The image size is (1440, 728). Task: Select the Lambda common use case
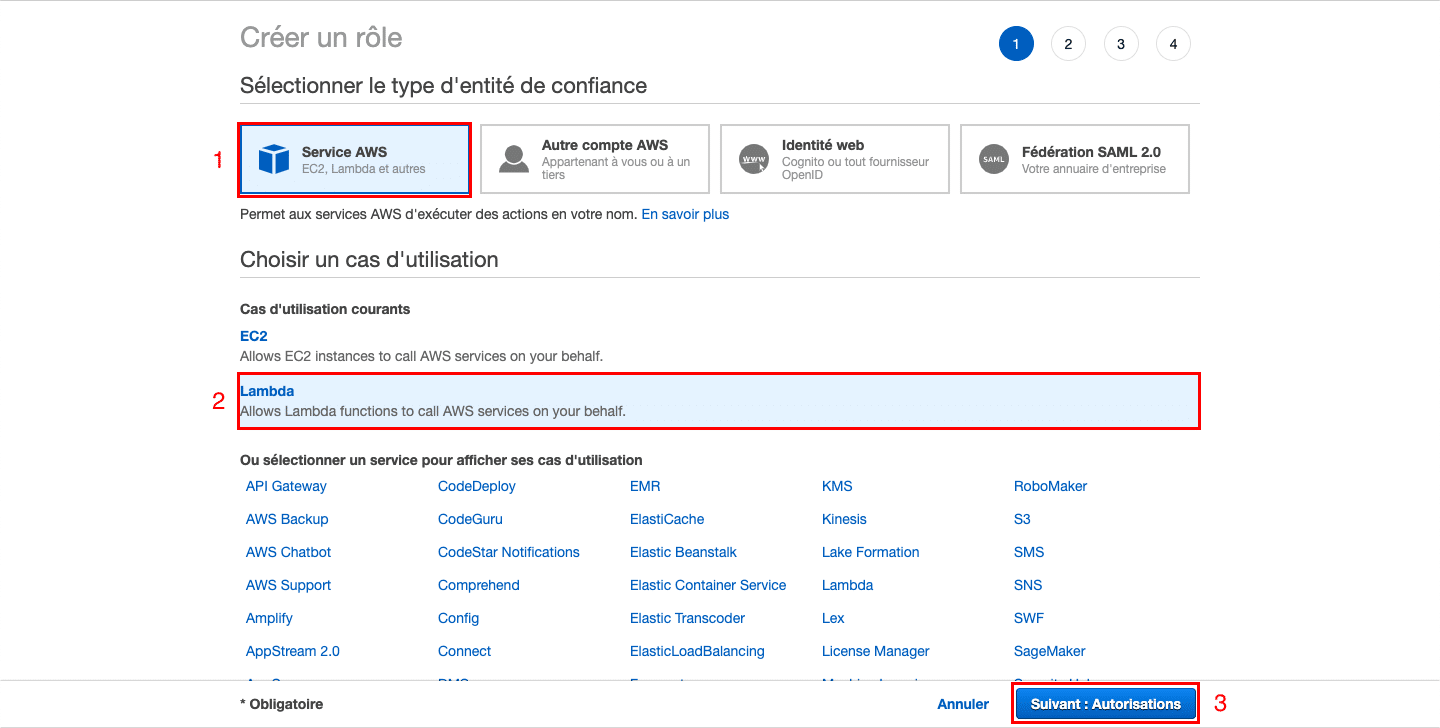tap(719, 401)
